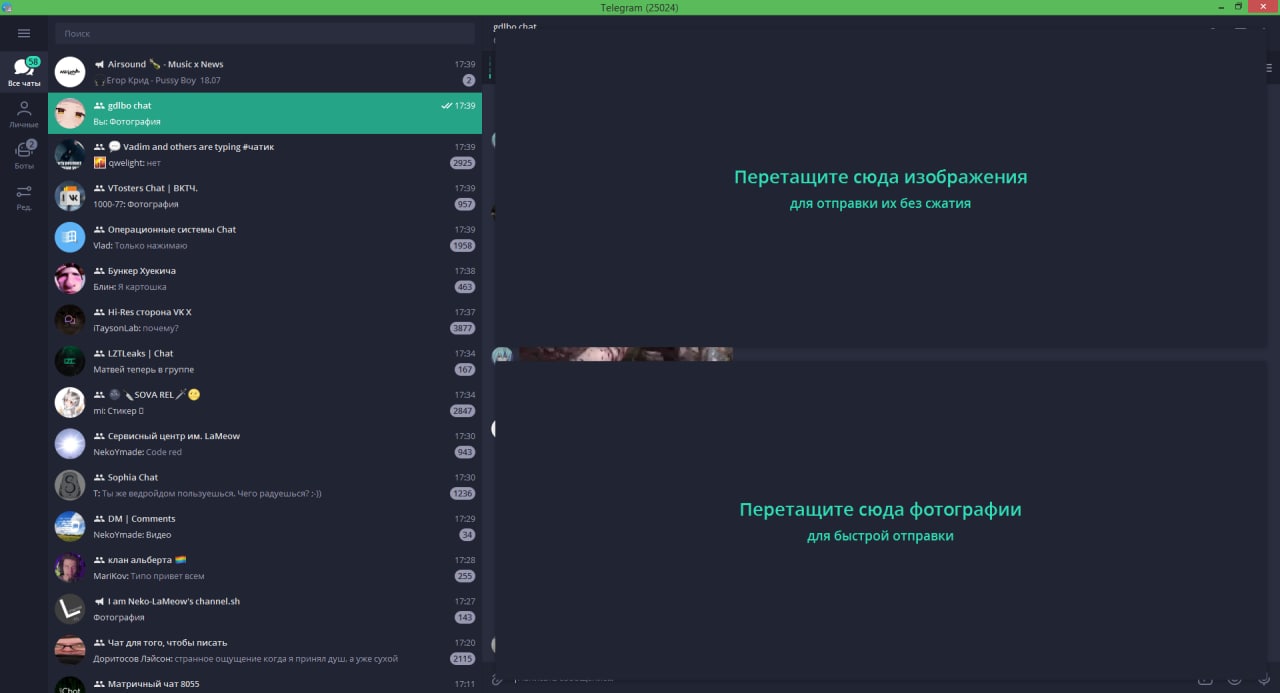Click the 957 unread counter
This screenshot has width=1280, height=693.
pyautogui.click(x=464, y=204)
